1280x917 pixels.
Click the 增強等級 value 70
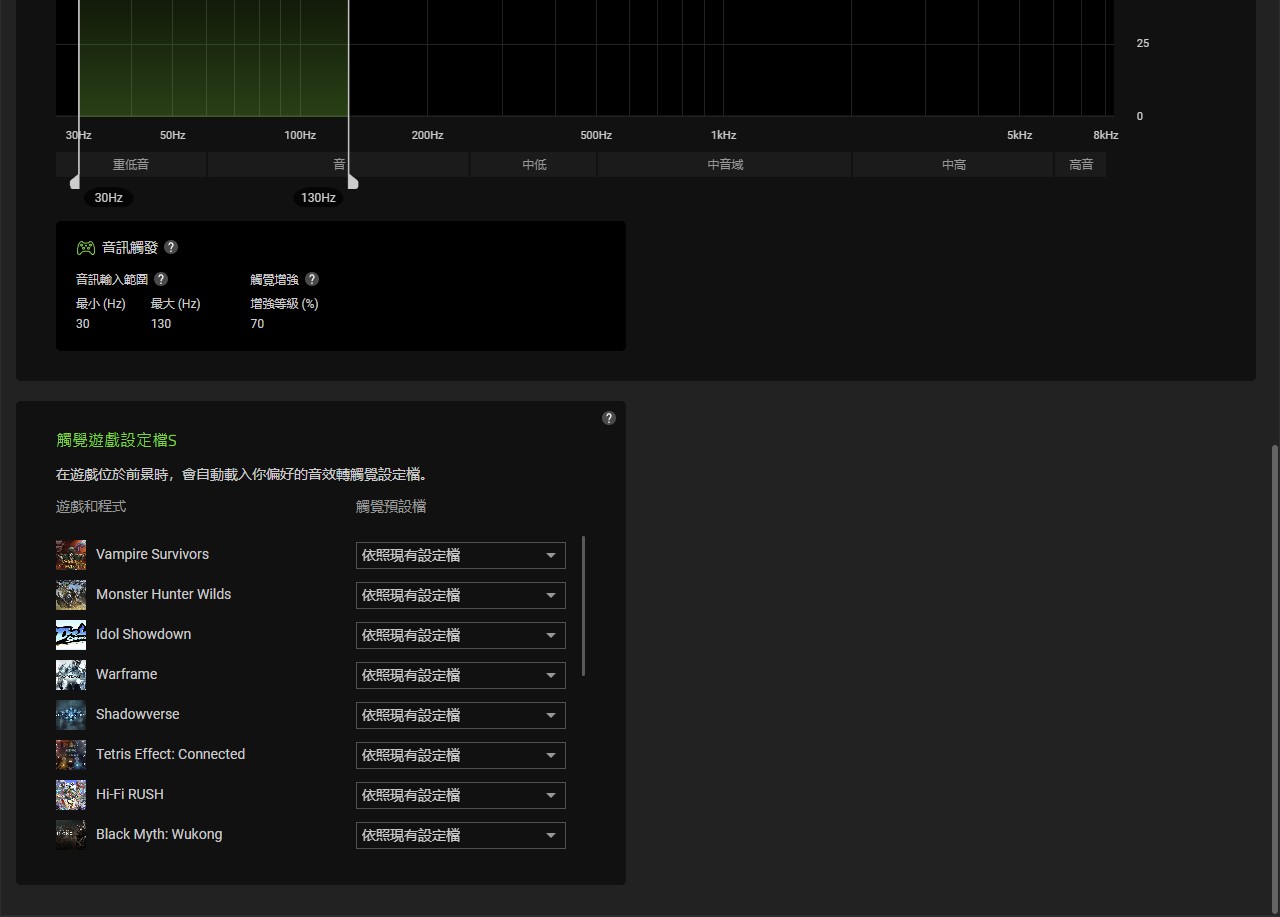pos(258,324)
